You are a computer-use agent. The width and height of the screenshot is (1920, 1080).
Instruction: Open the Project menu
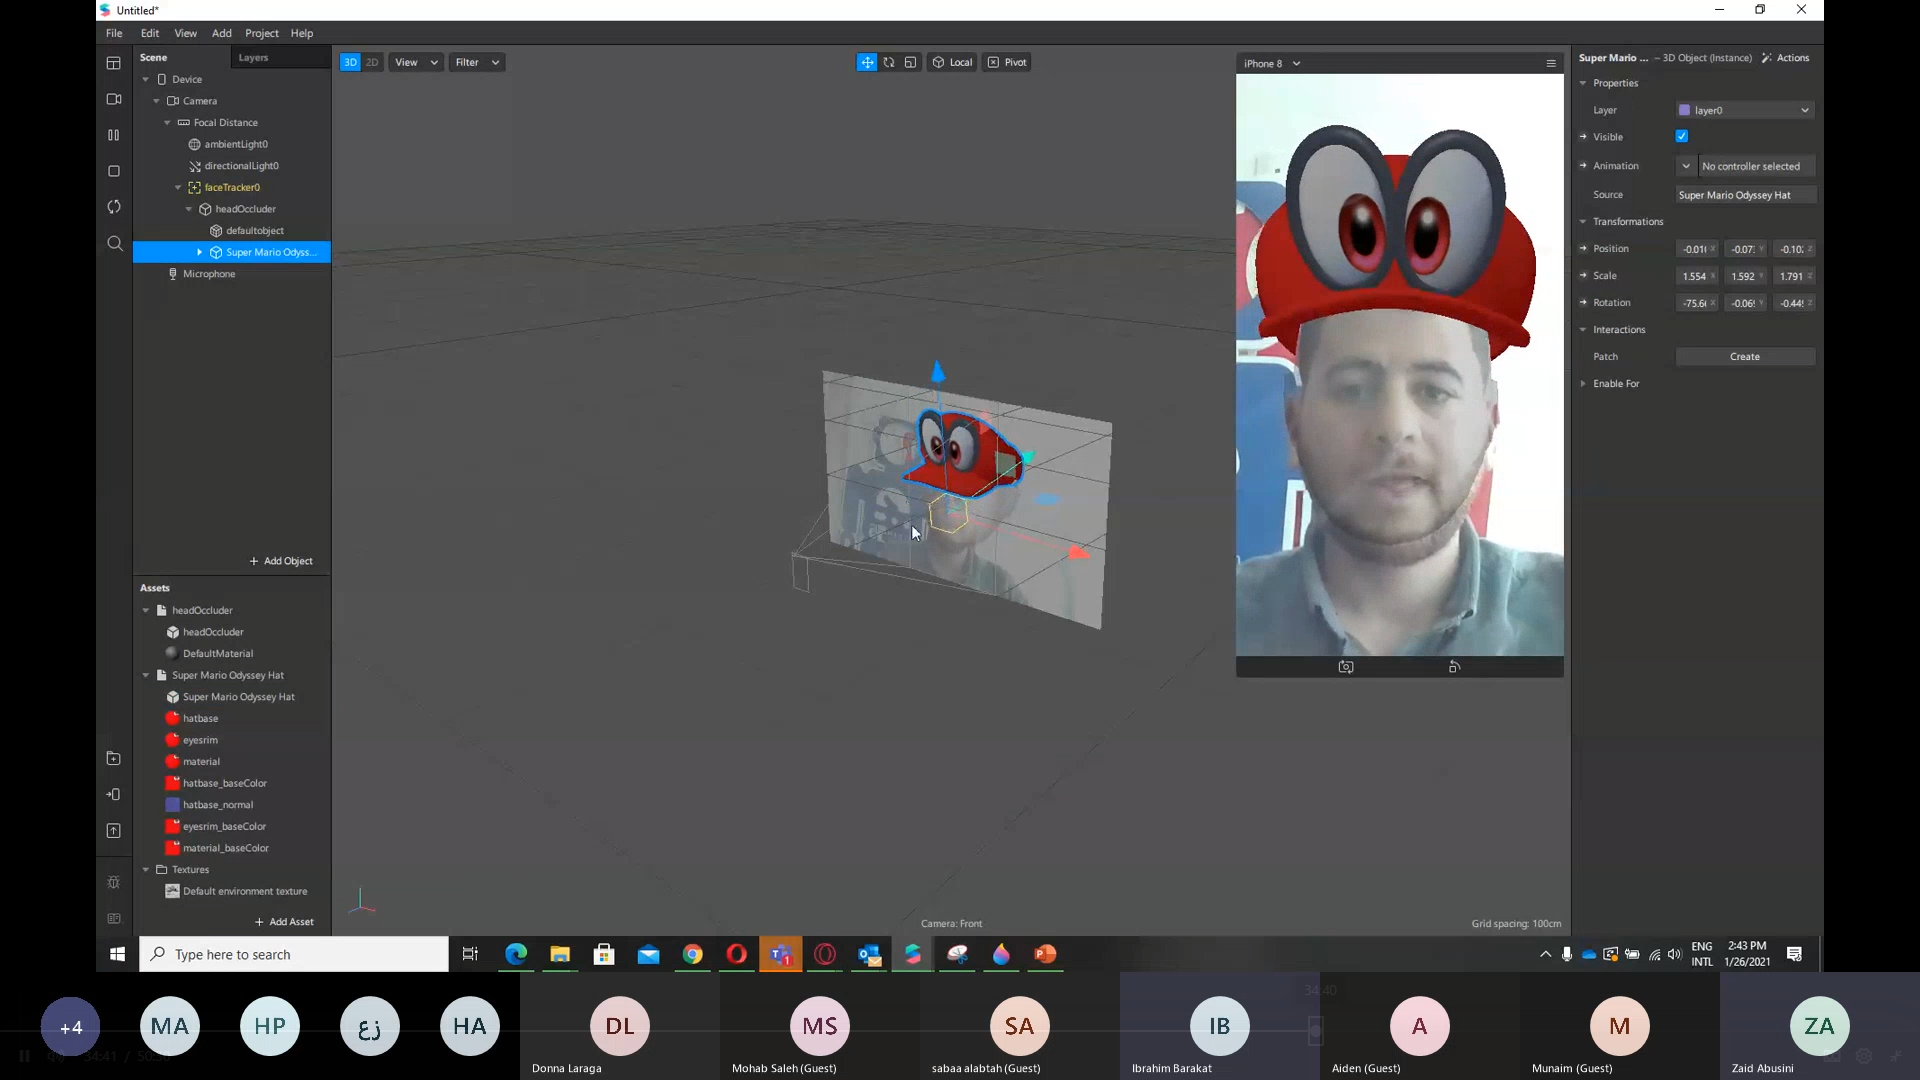point(262,33)
